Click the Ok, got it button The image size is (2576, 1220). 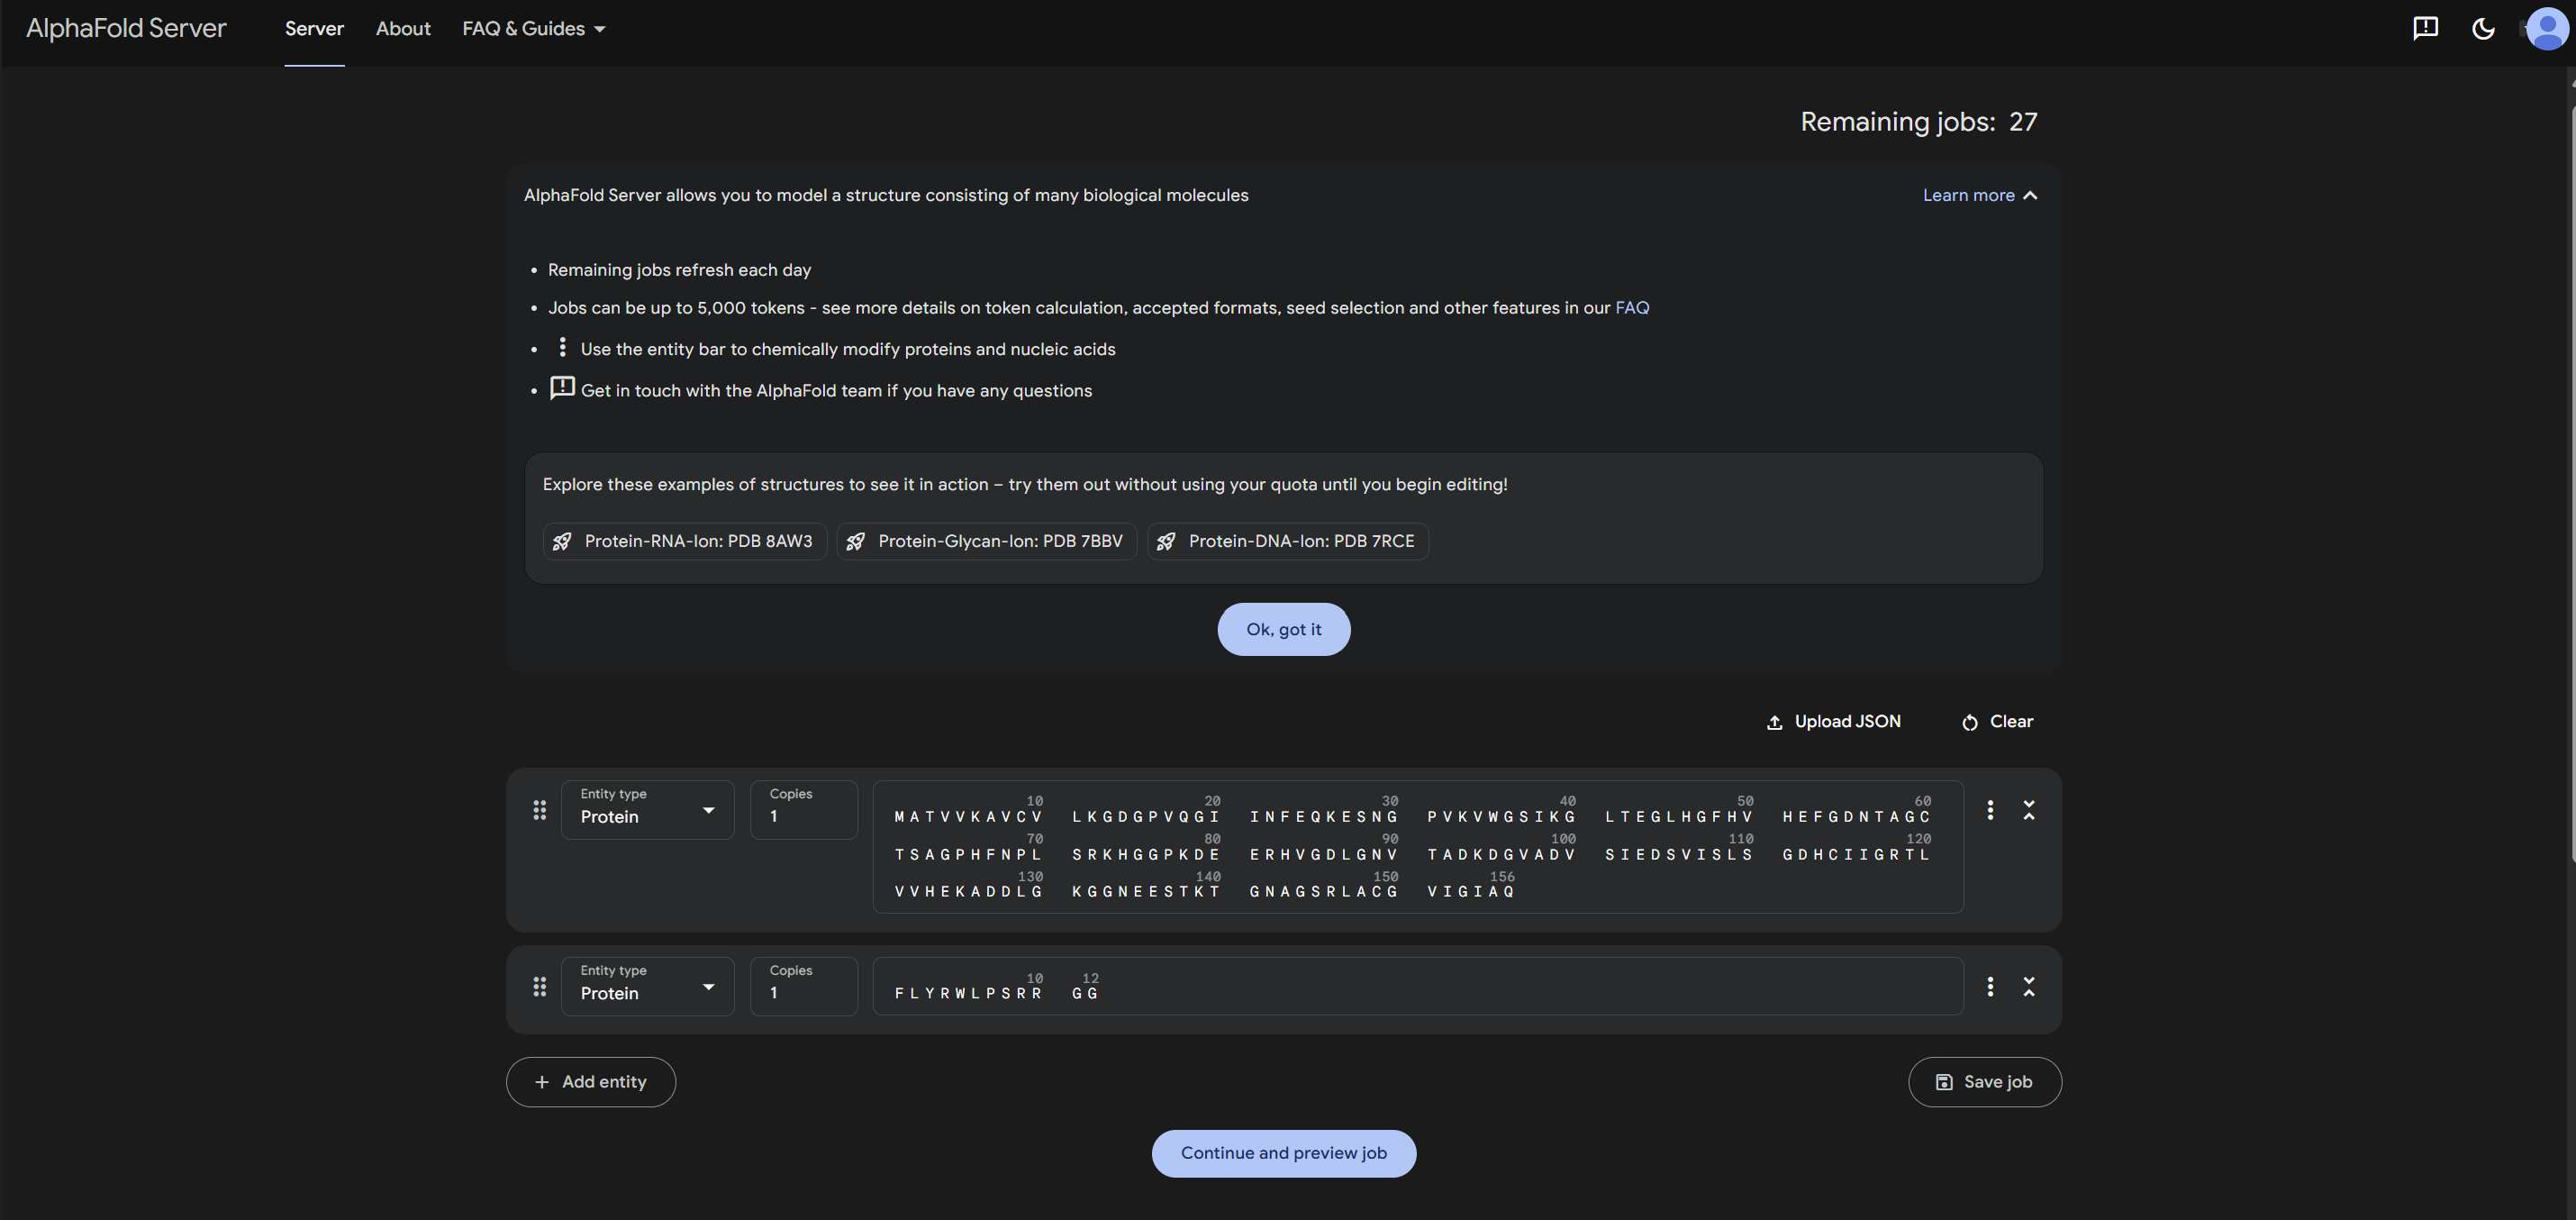coord(1283,629)
